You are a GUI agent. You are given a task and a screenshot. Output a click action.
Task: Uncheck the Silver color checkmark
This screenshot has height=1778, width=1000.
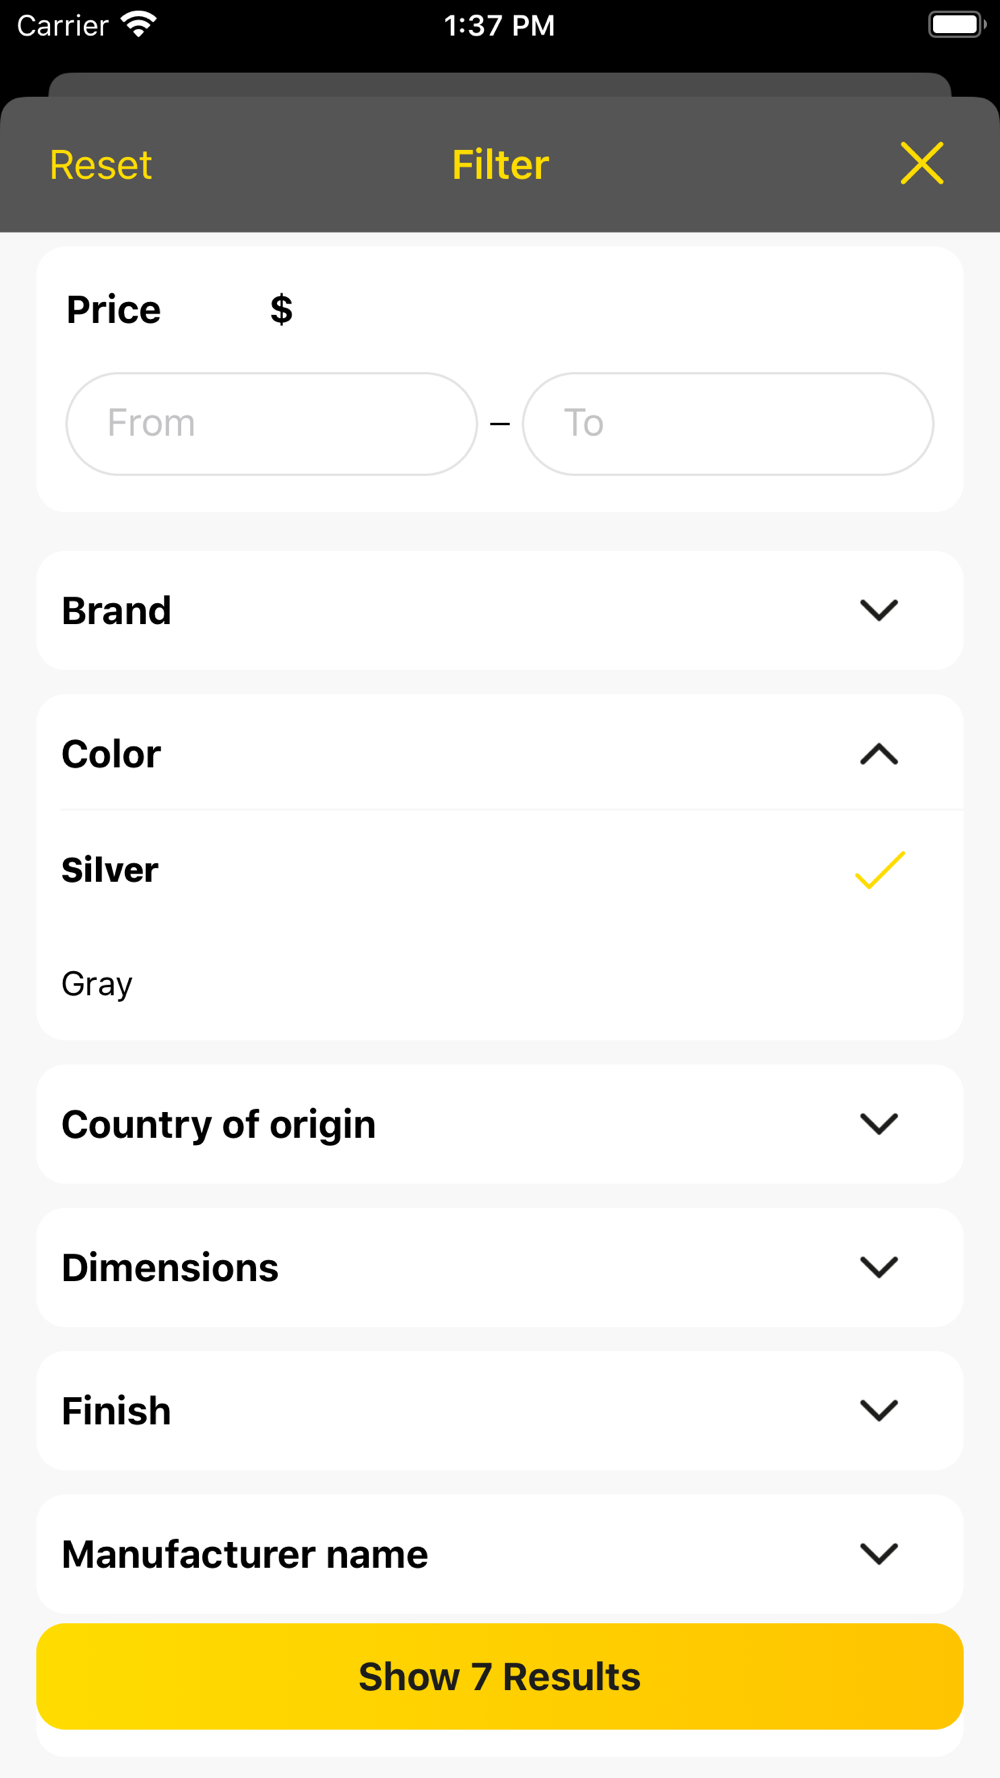click(x=879, y=870)
